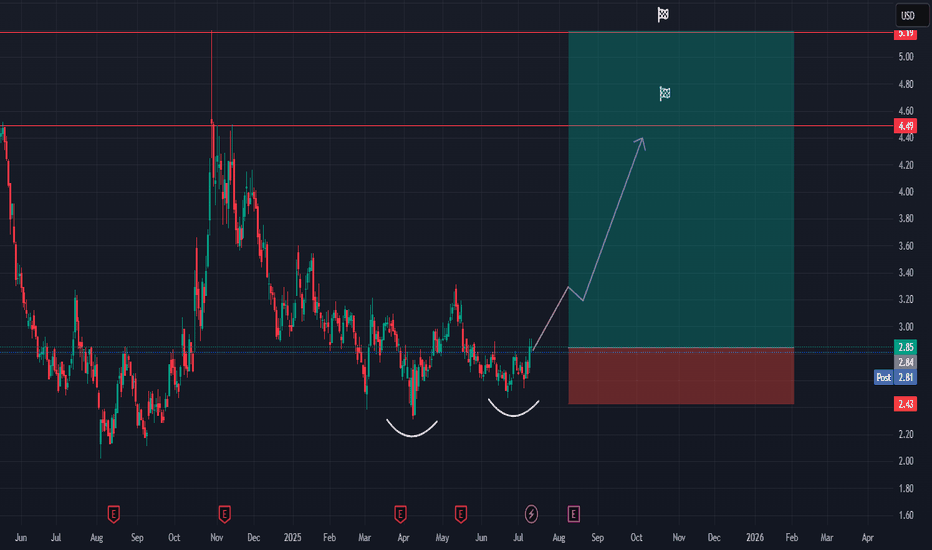This screenshot has width=932, height=550.
Task: Click the 4.00 value on the price scale
Action: 906,192
